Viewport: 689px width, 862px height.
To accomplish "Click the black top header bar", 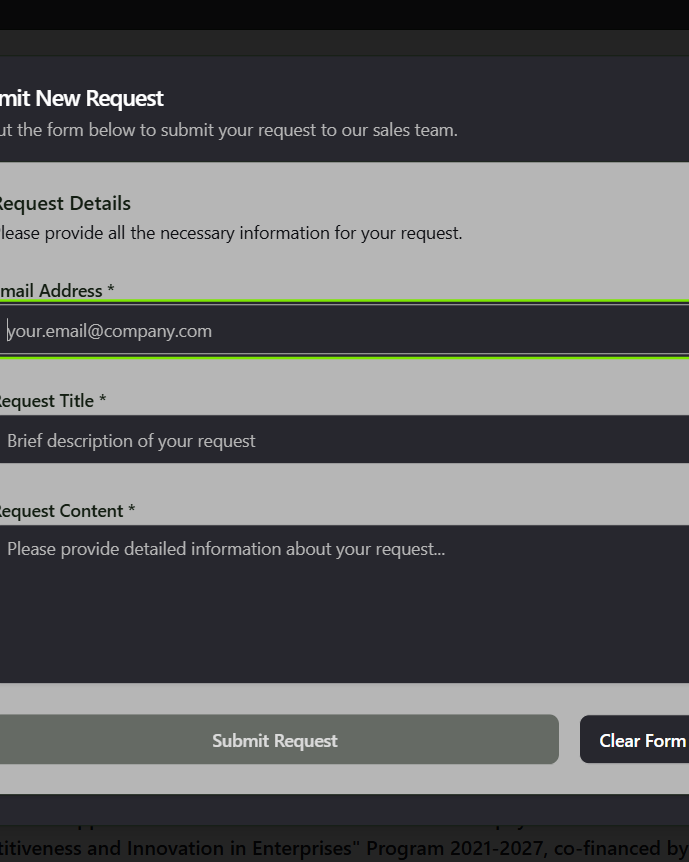I will (x=344, y=14).
